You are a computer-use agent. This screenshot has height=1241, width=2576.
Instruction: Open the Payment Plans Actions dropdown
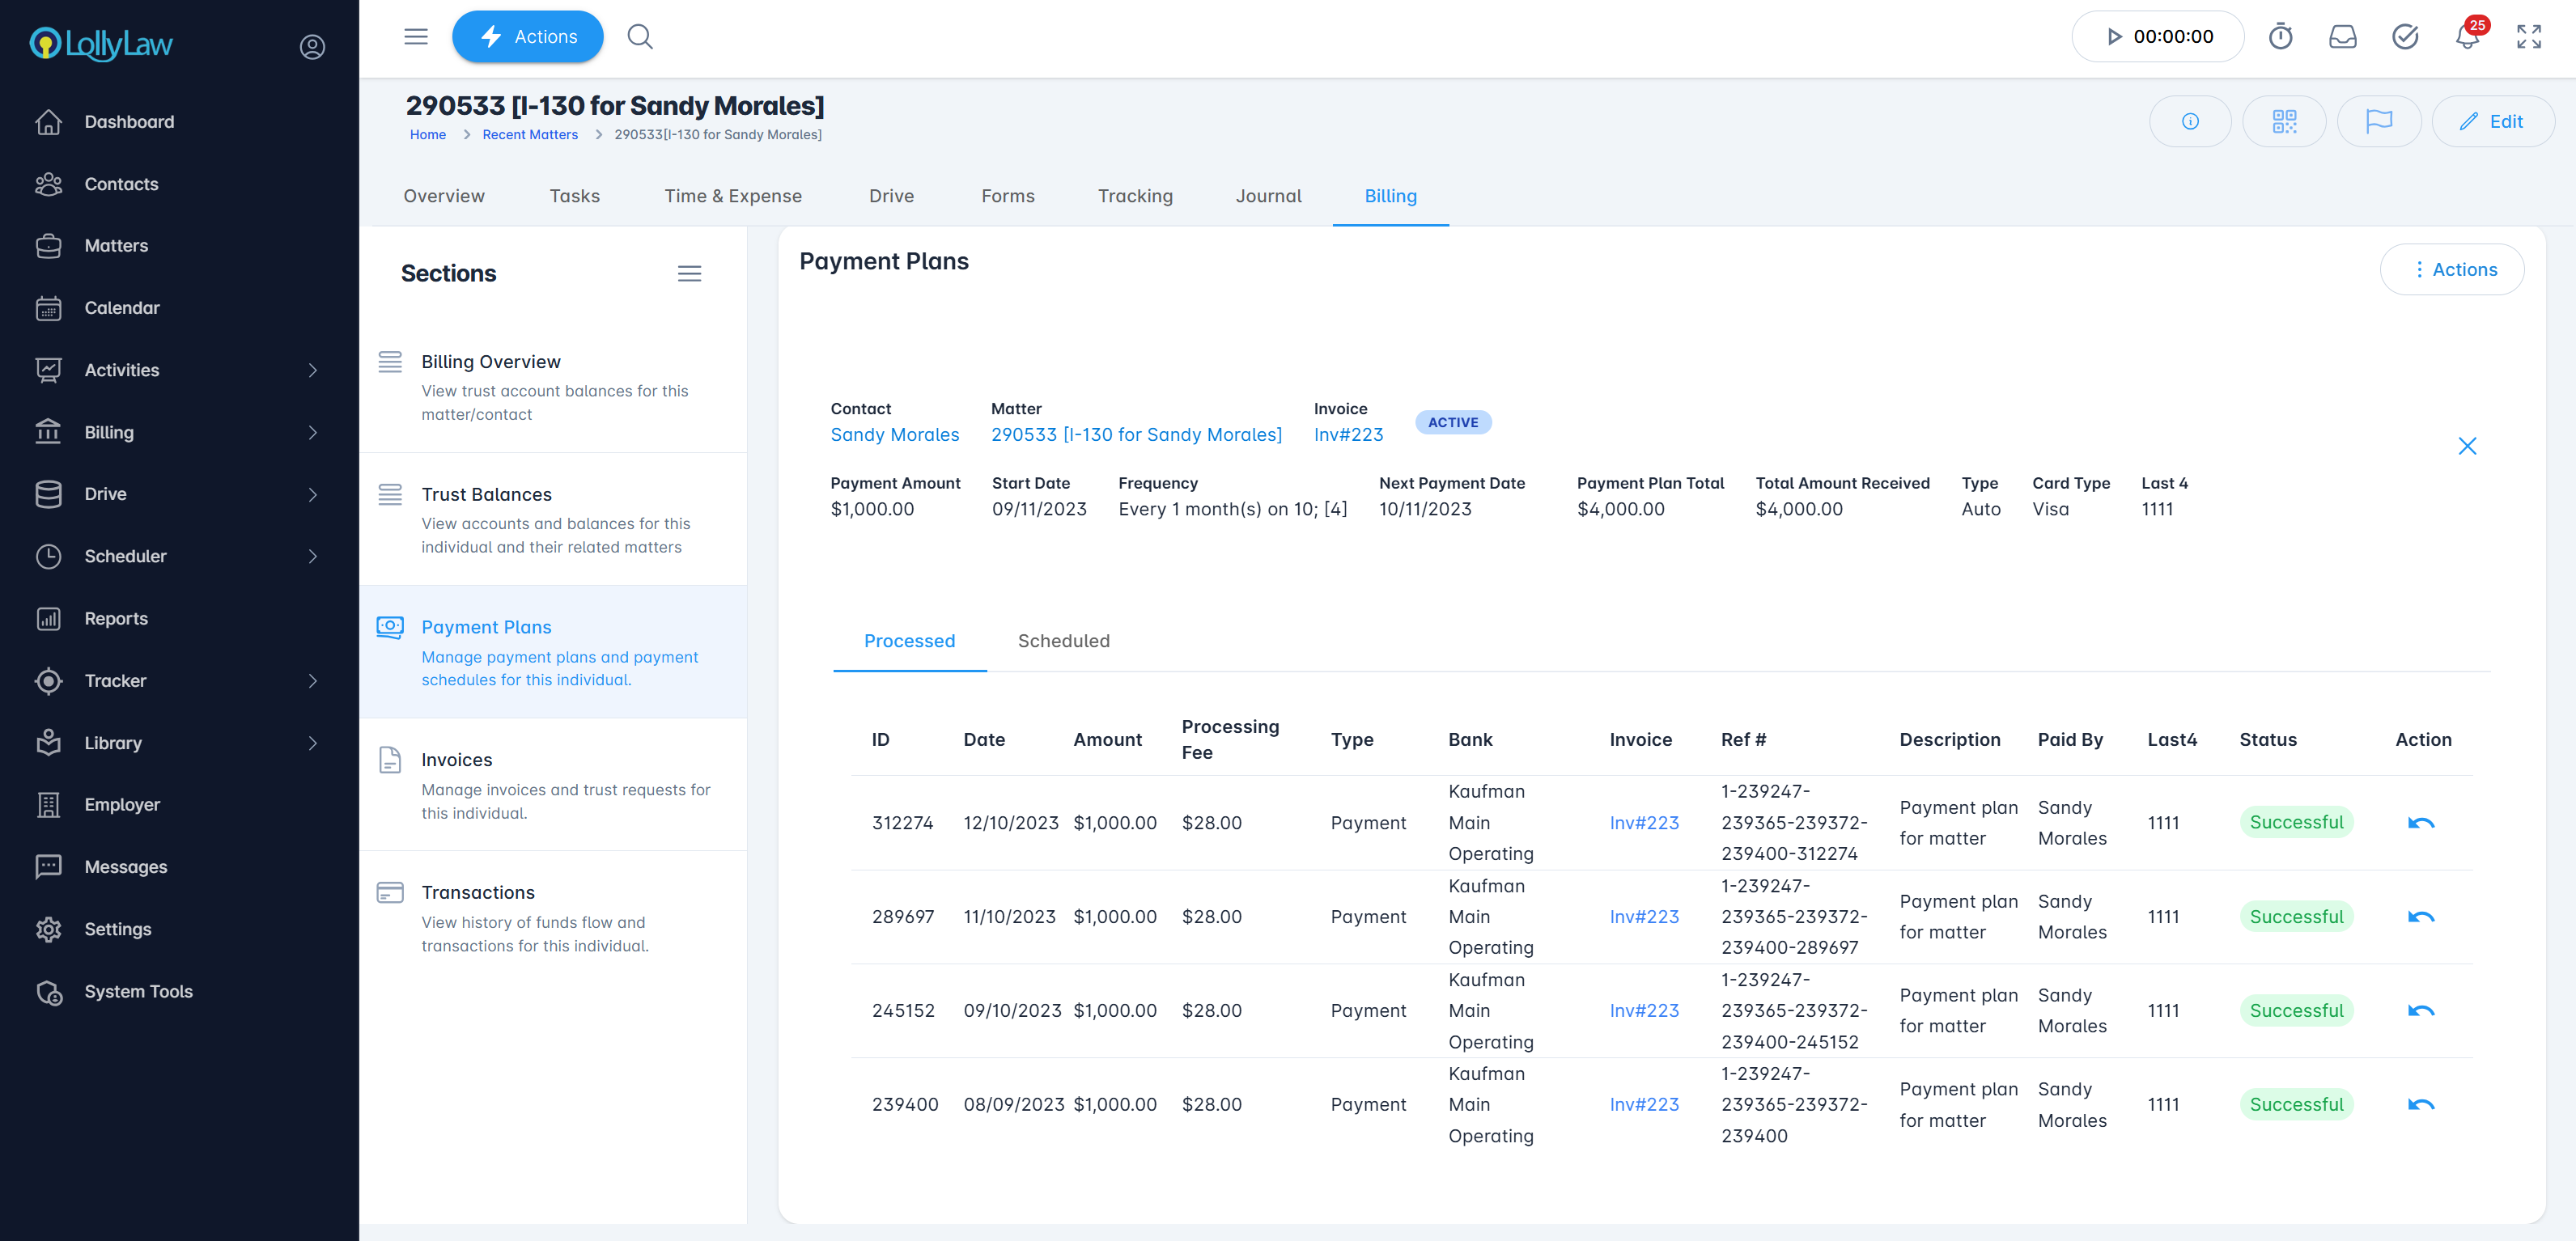point(2451,270)
